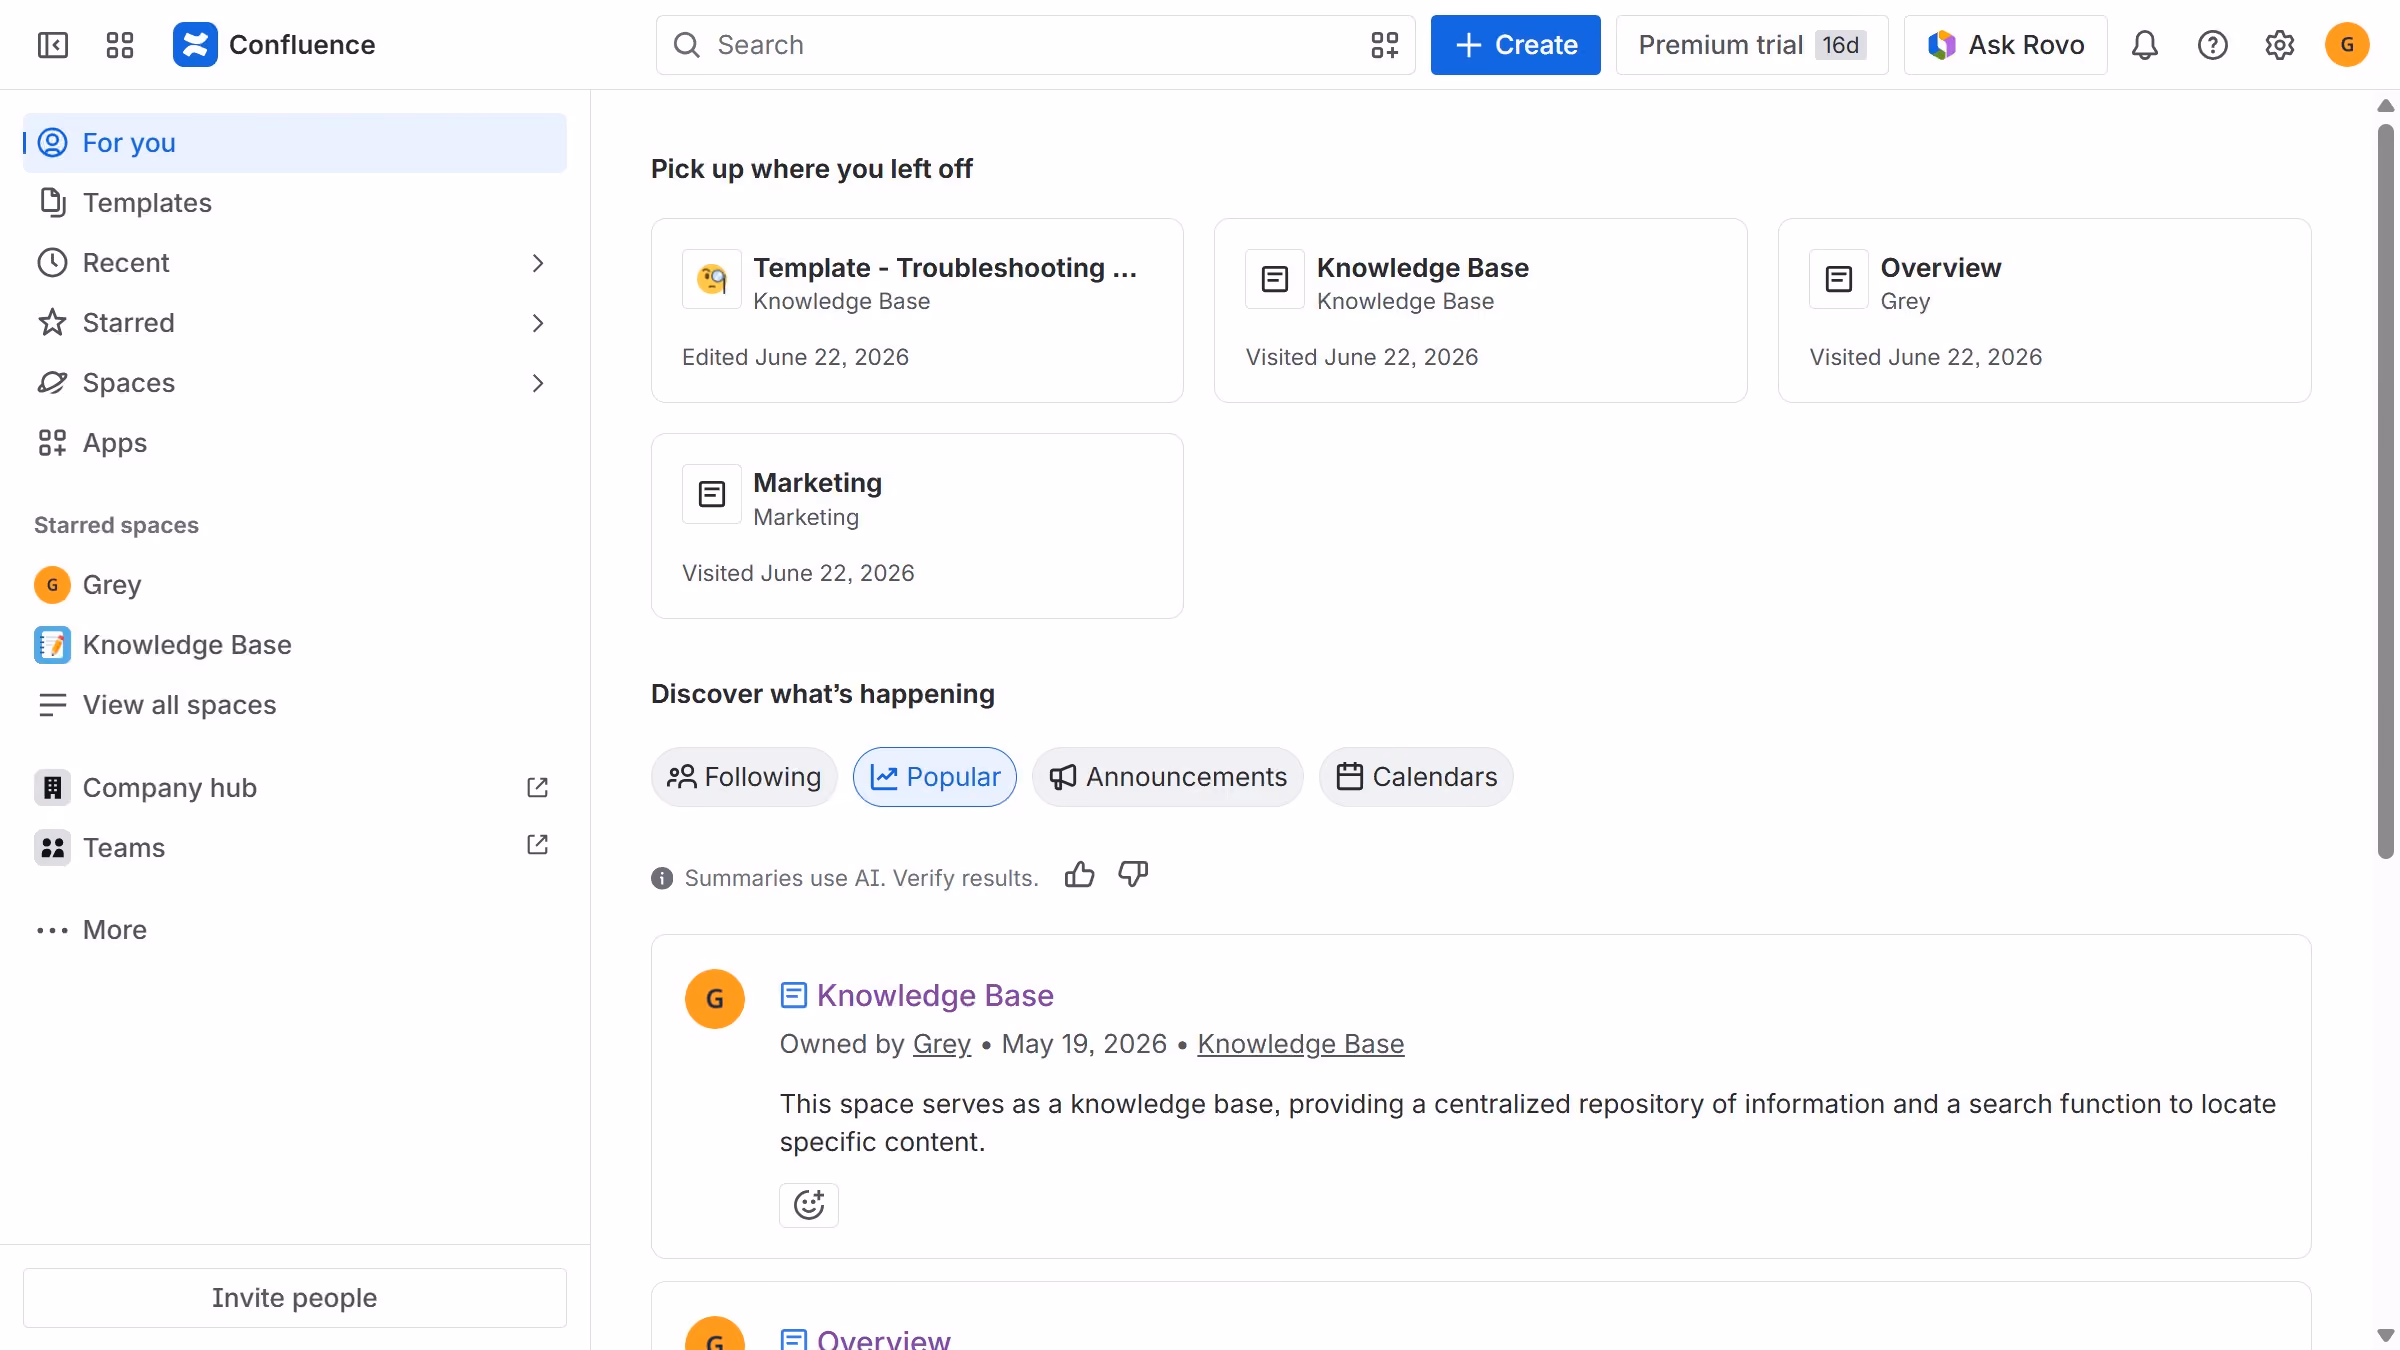Screen dimensions: 2400x1350
Task: Open the settings gear icon
Action: [x=2280, y=45]
